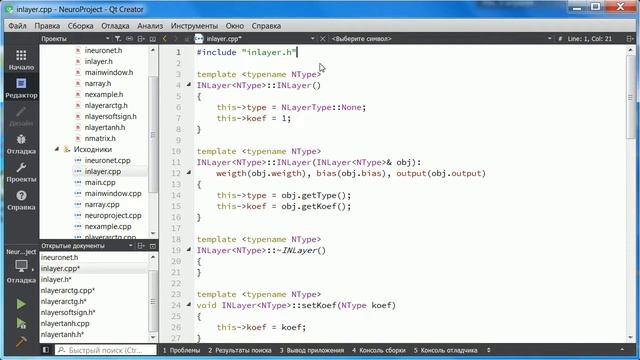
Task: Go forward with the right arrow
Action: [x=176, y=39]
